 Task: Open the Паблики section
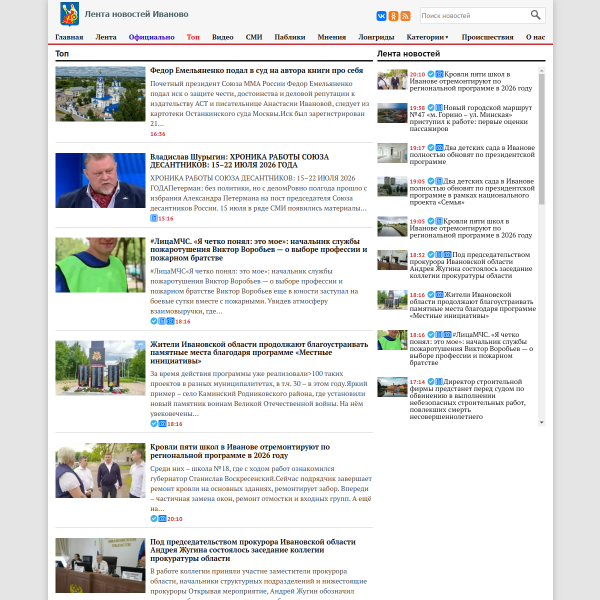[x=290, y=37]
